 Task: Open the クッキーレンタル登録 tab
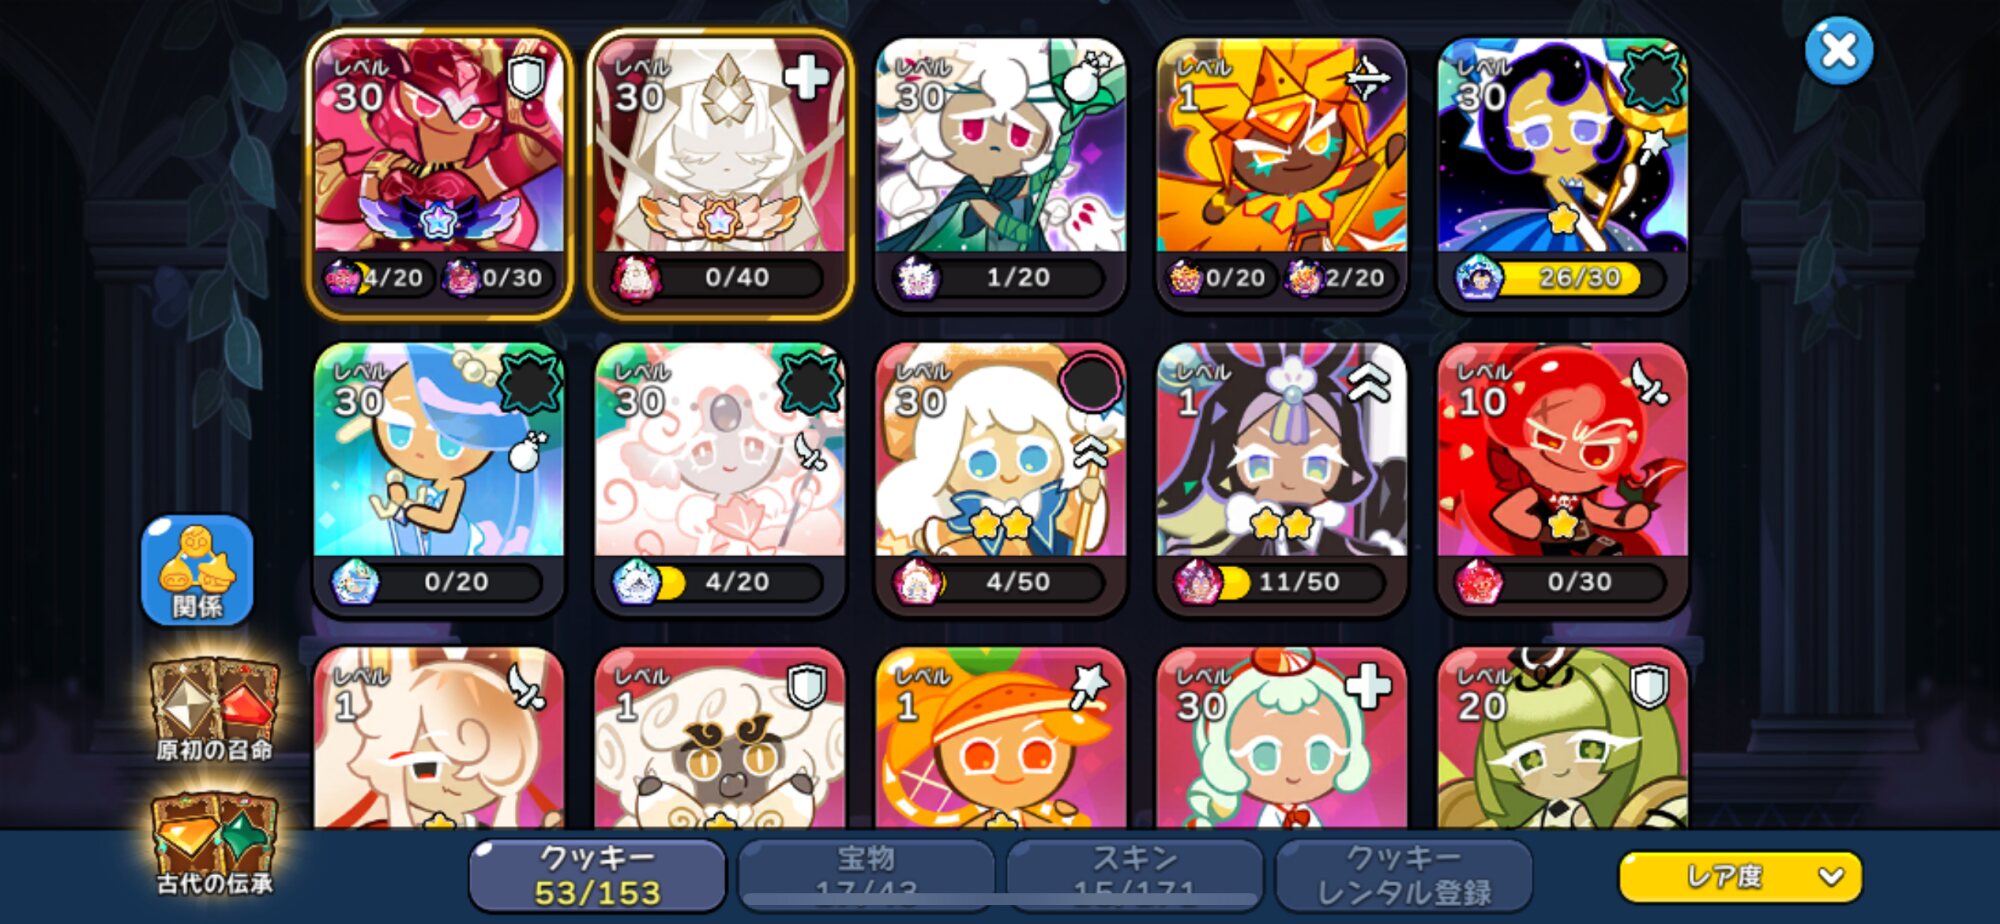[x=1404, y=875]
